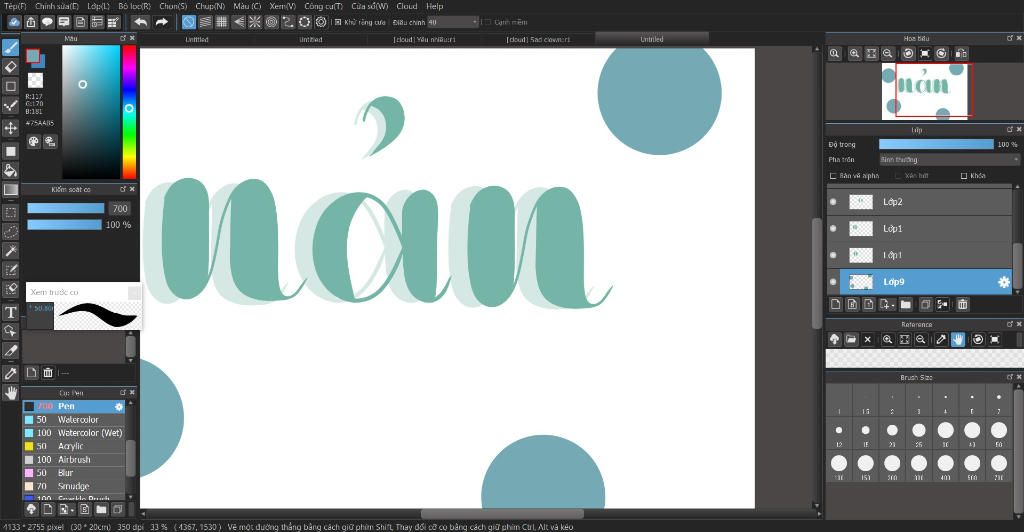
Task: Click cloud upload icon in Reference panel
Action: (x=834, y=339)
